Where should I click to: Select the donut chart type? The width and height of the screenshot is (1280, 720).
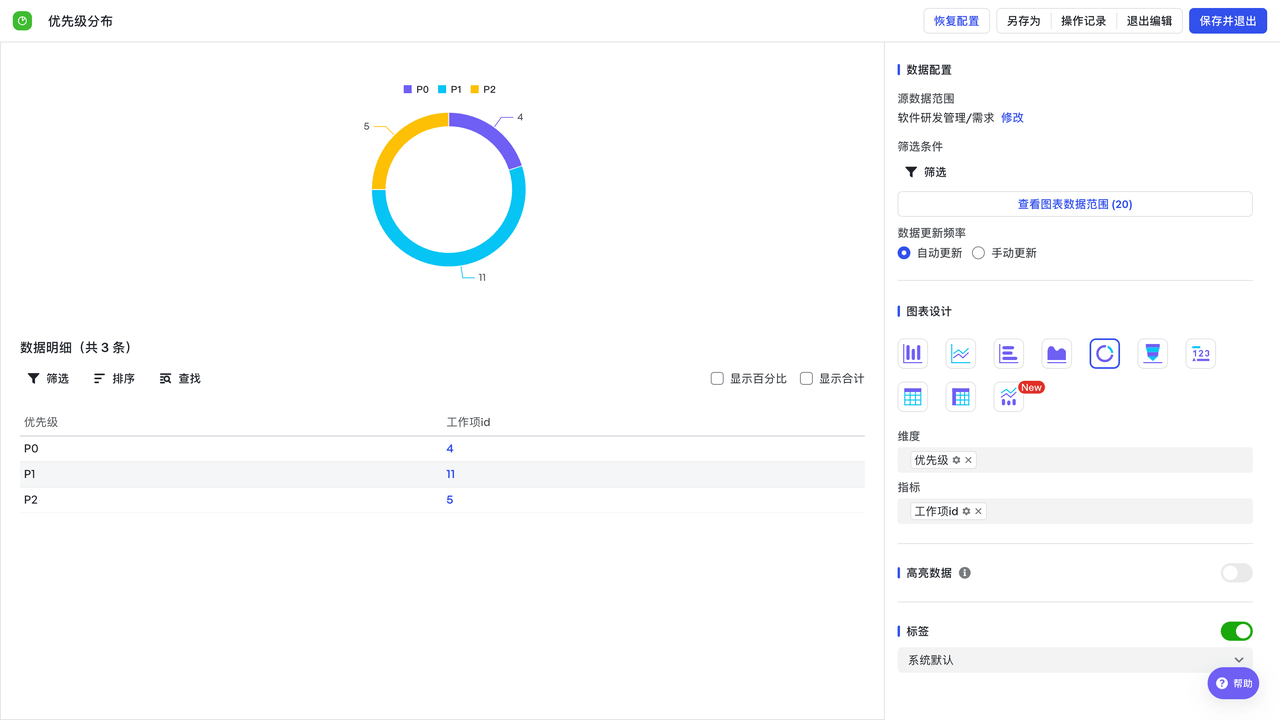(x=1104, y=353)
